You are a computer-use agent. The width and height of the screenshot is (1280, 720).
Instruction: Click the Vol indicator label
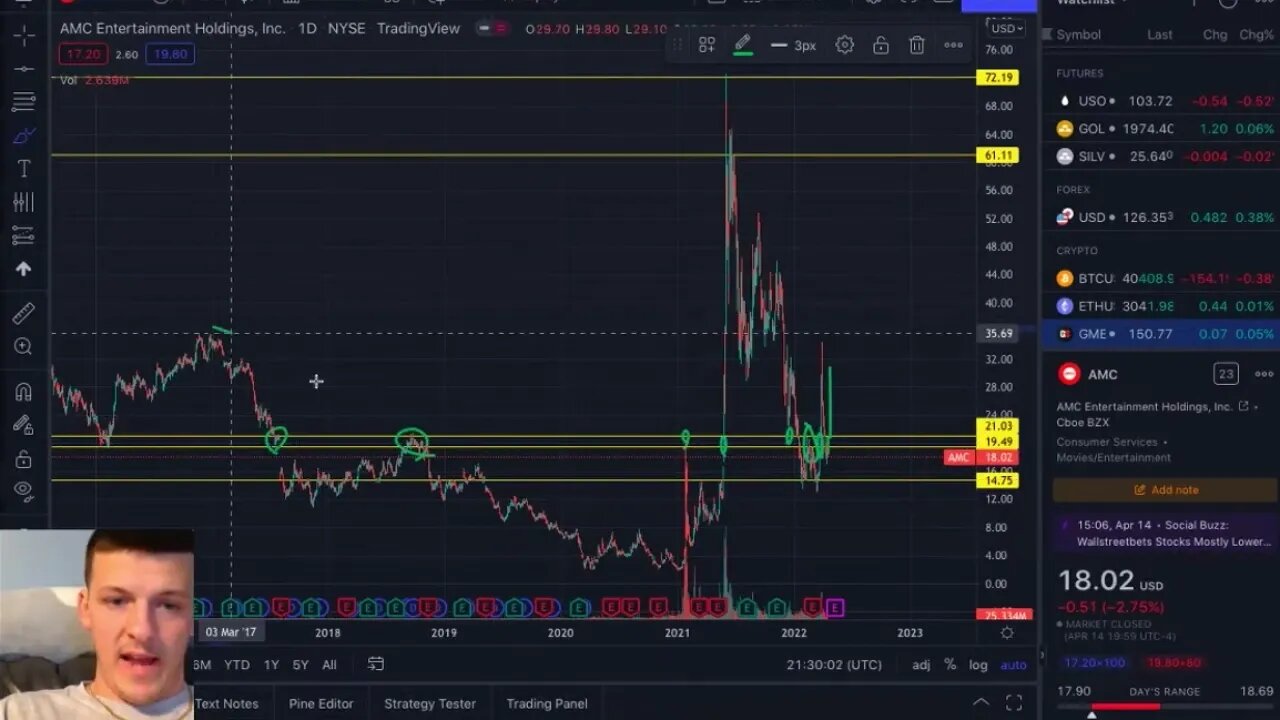[x=68, y=80]
